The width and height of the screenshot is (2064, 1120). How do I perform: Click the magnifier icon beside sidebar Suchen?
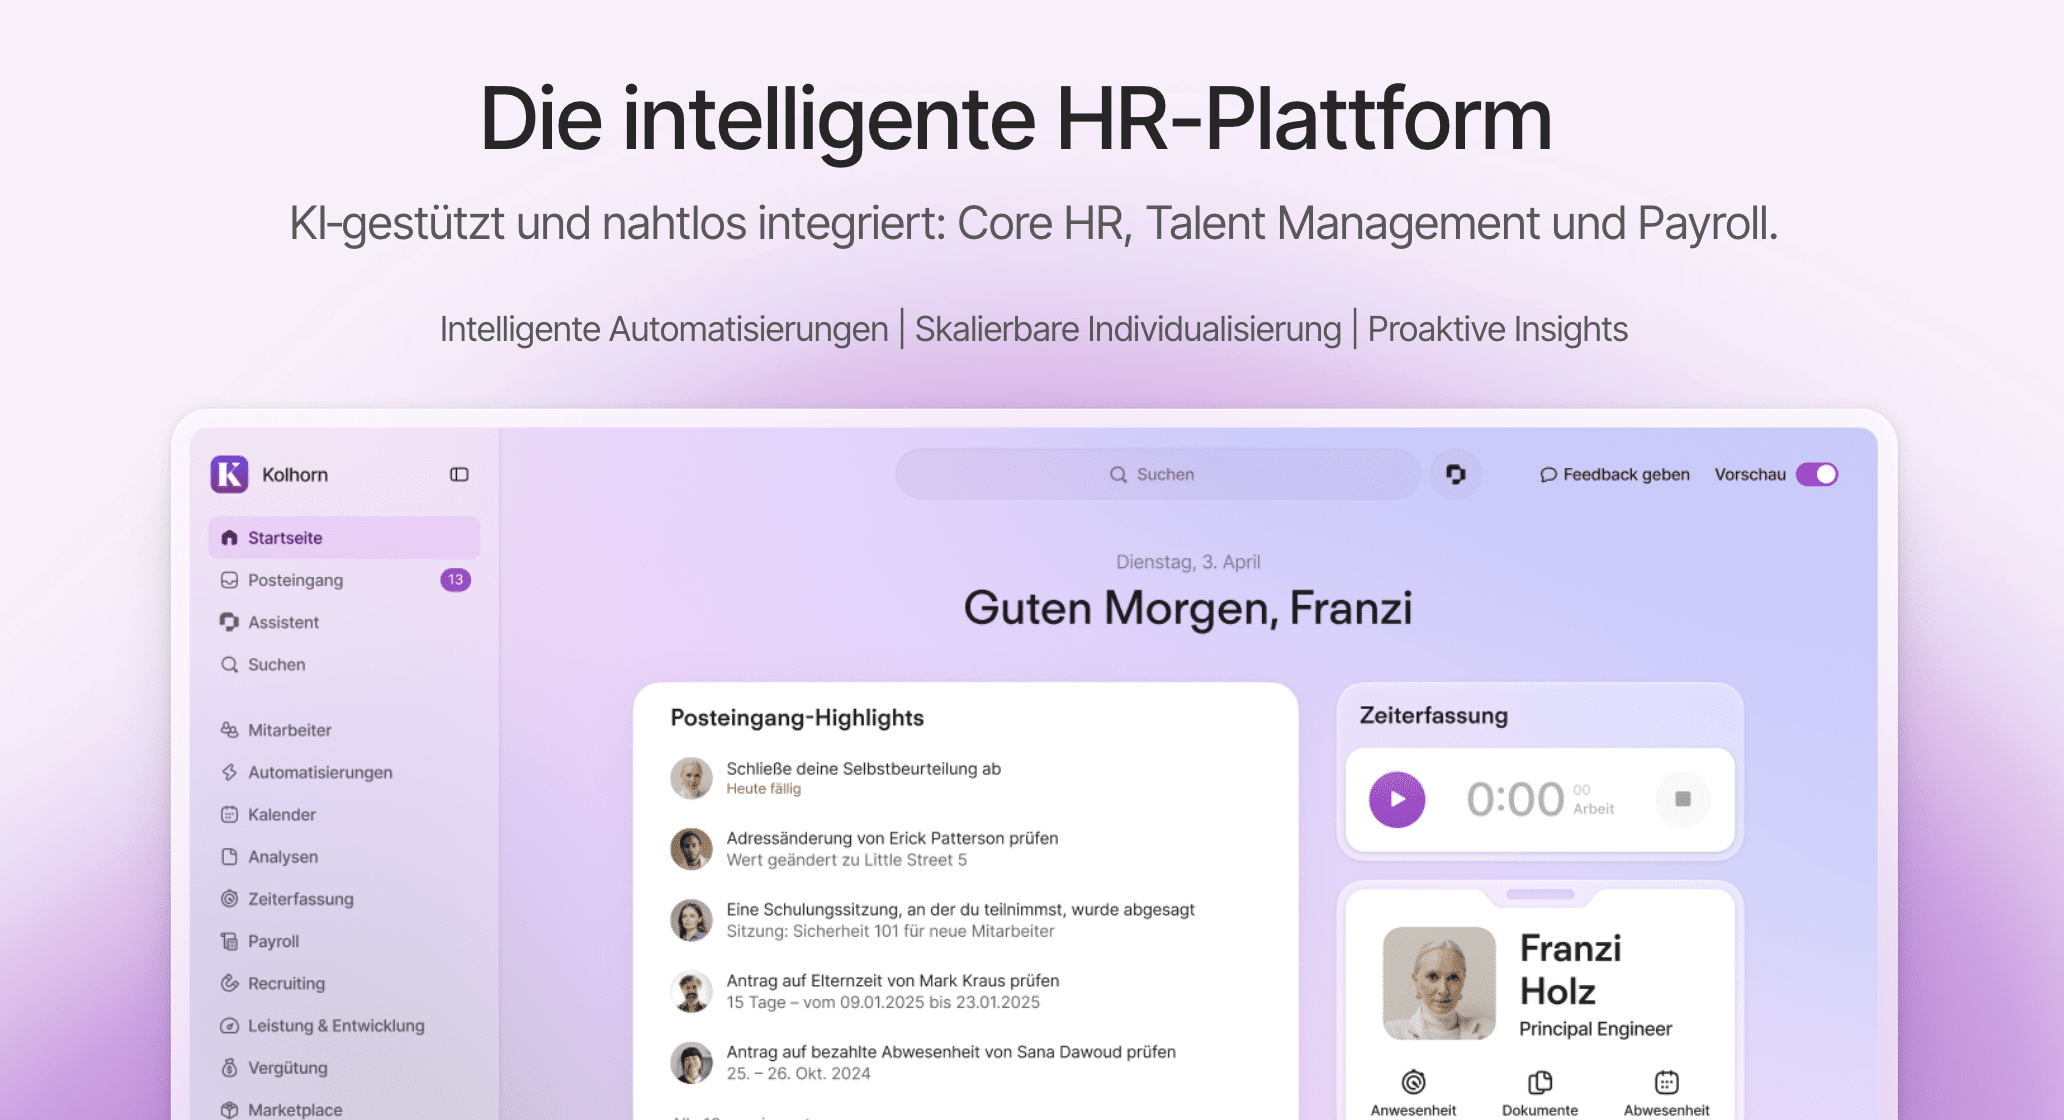pyautogui.click(x=229, y=664)
